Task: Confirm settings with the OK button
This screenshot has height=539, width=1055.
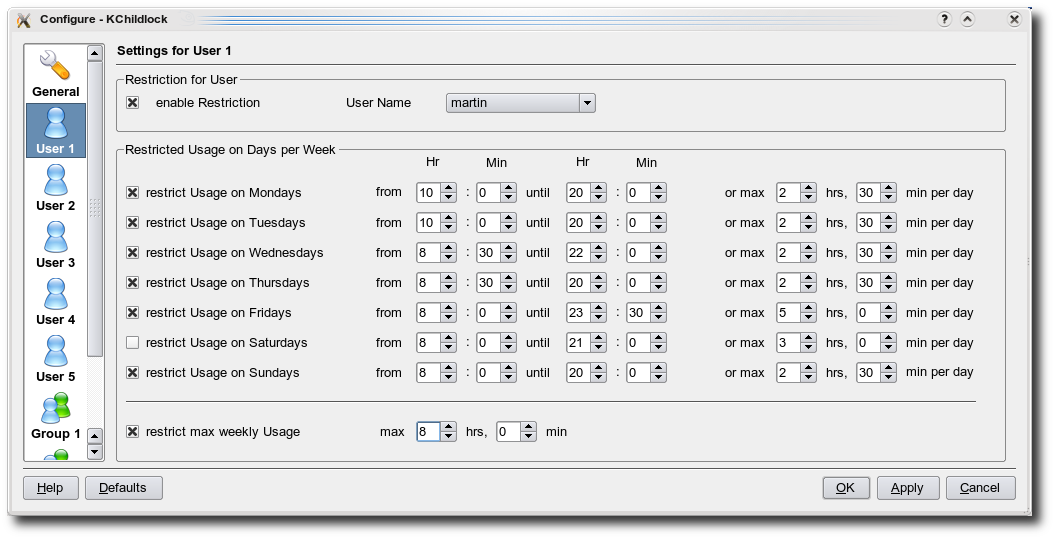Action: point(845,488)
